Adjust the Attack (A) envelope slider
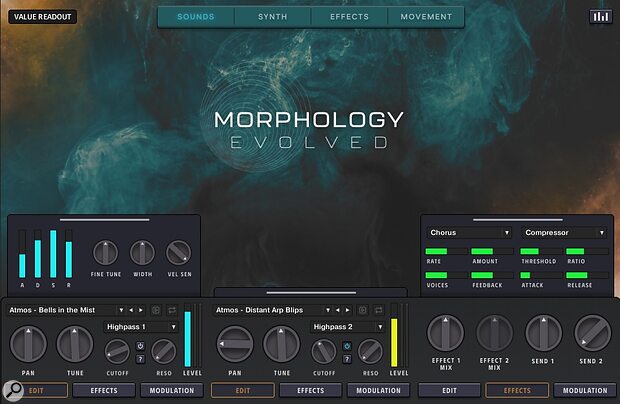The image size is (620, 404). (22, 254)
